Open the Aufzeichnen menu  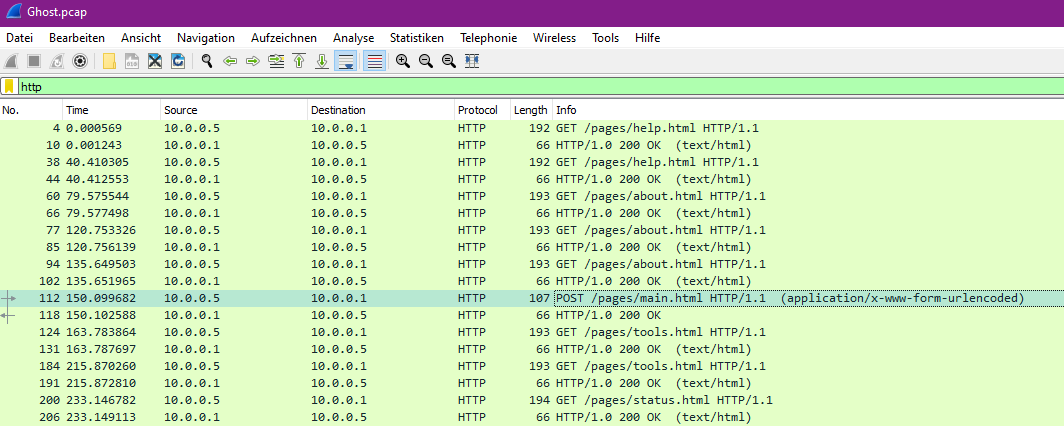coord(284,38)
